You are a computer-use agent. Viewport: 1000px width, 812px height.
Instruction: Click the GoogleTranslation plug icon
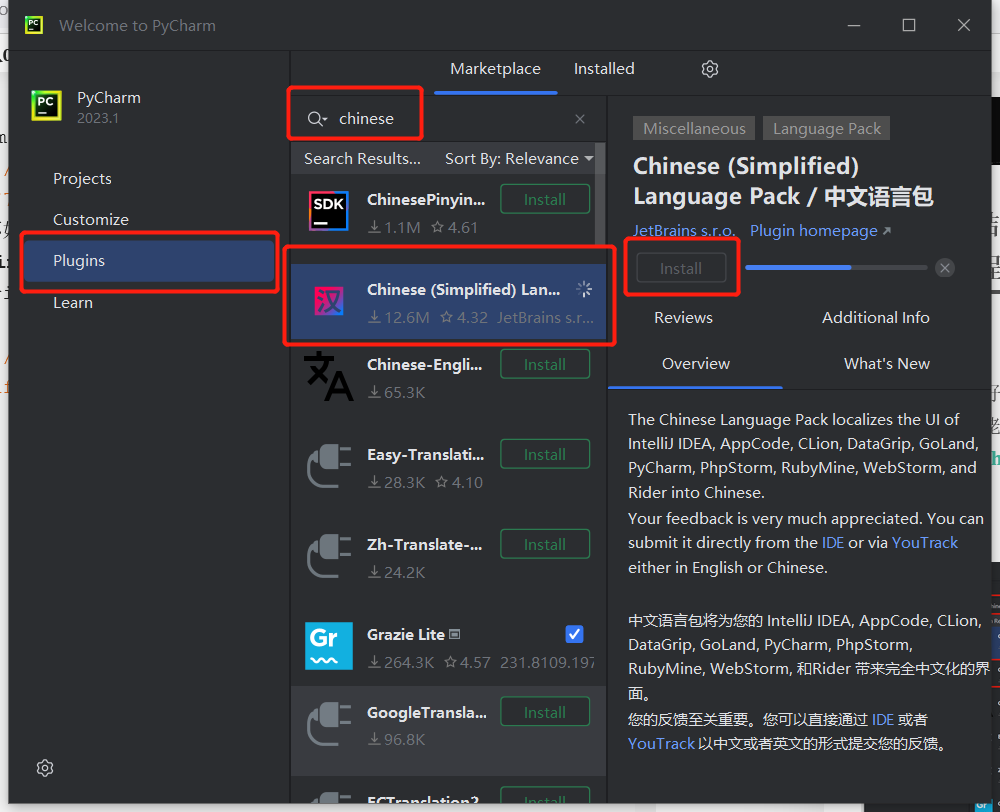tap(329, 724)
